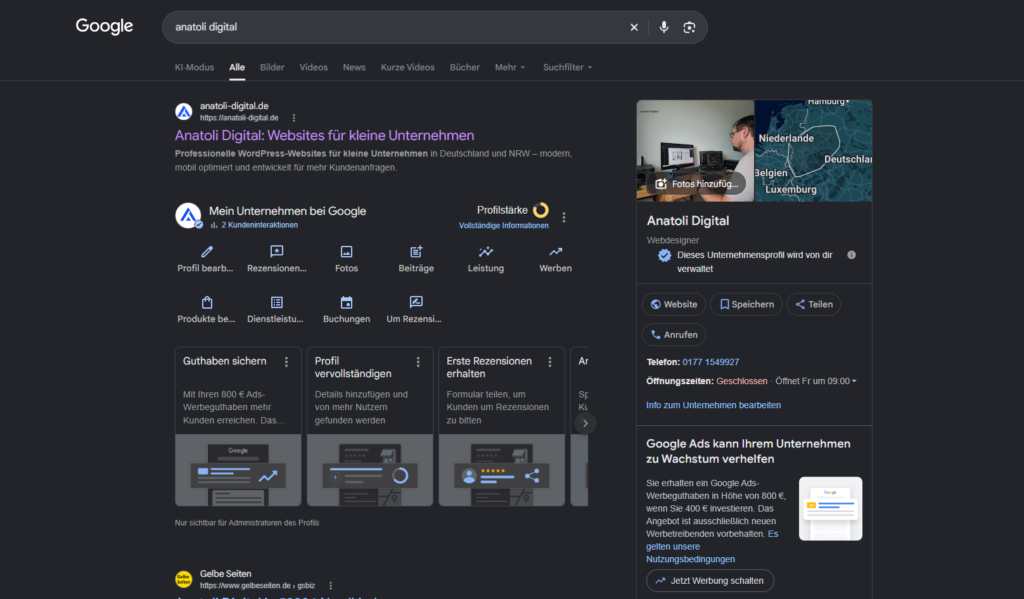1024x599 pixels.
Task: Open Profil bearbeiten pencil icon
Action: (x=206, y=251)
